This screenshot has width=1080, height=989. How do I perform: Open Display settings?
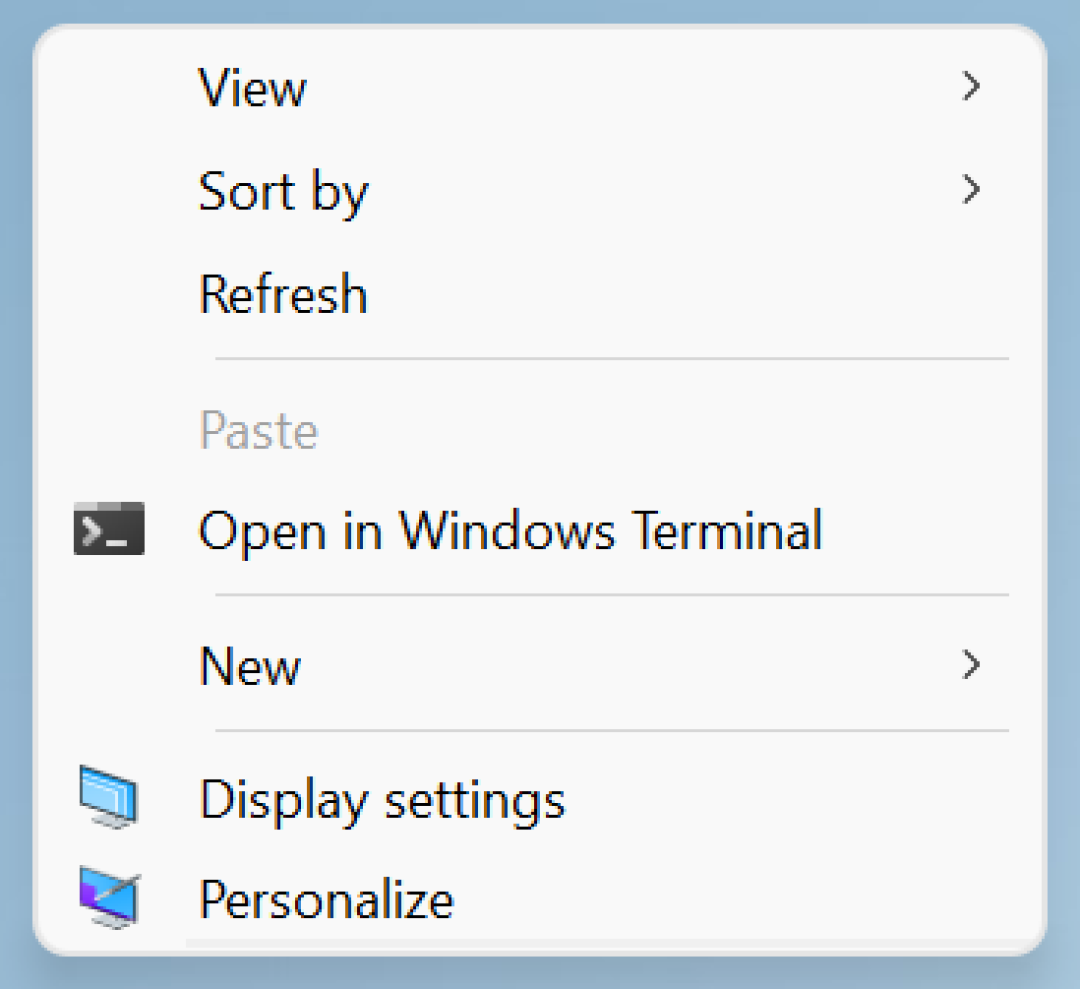pyautogui.click(x=540, y=799)
